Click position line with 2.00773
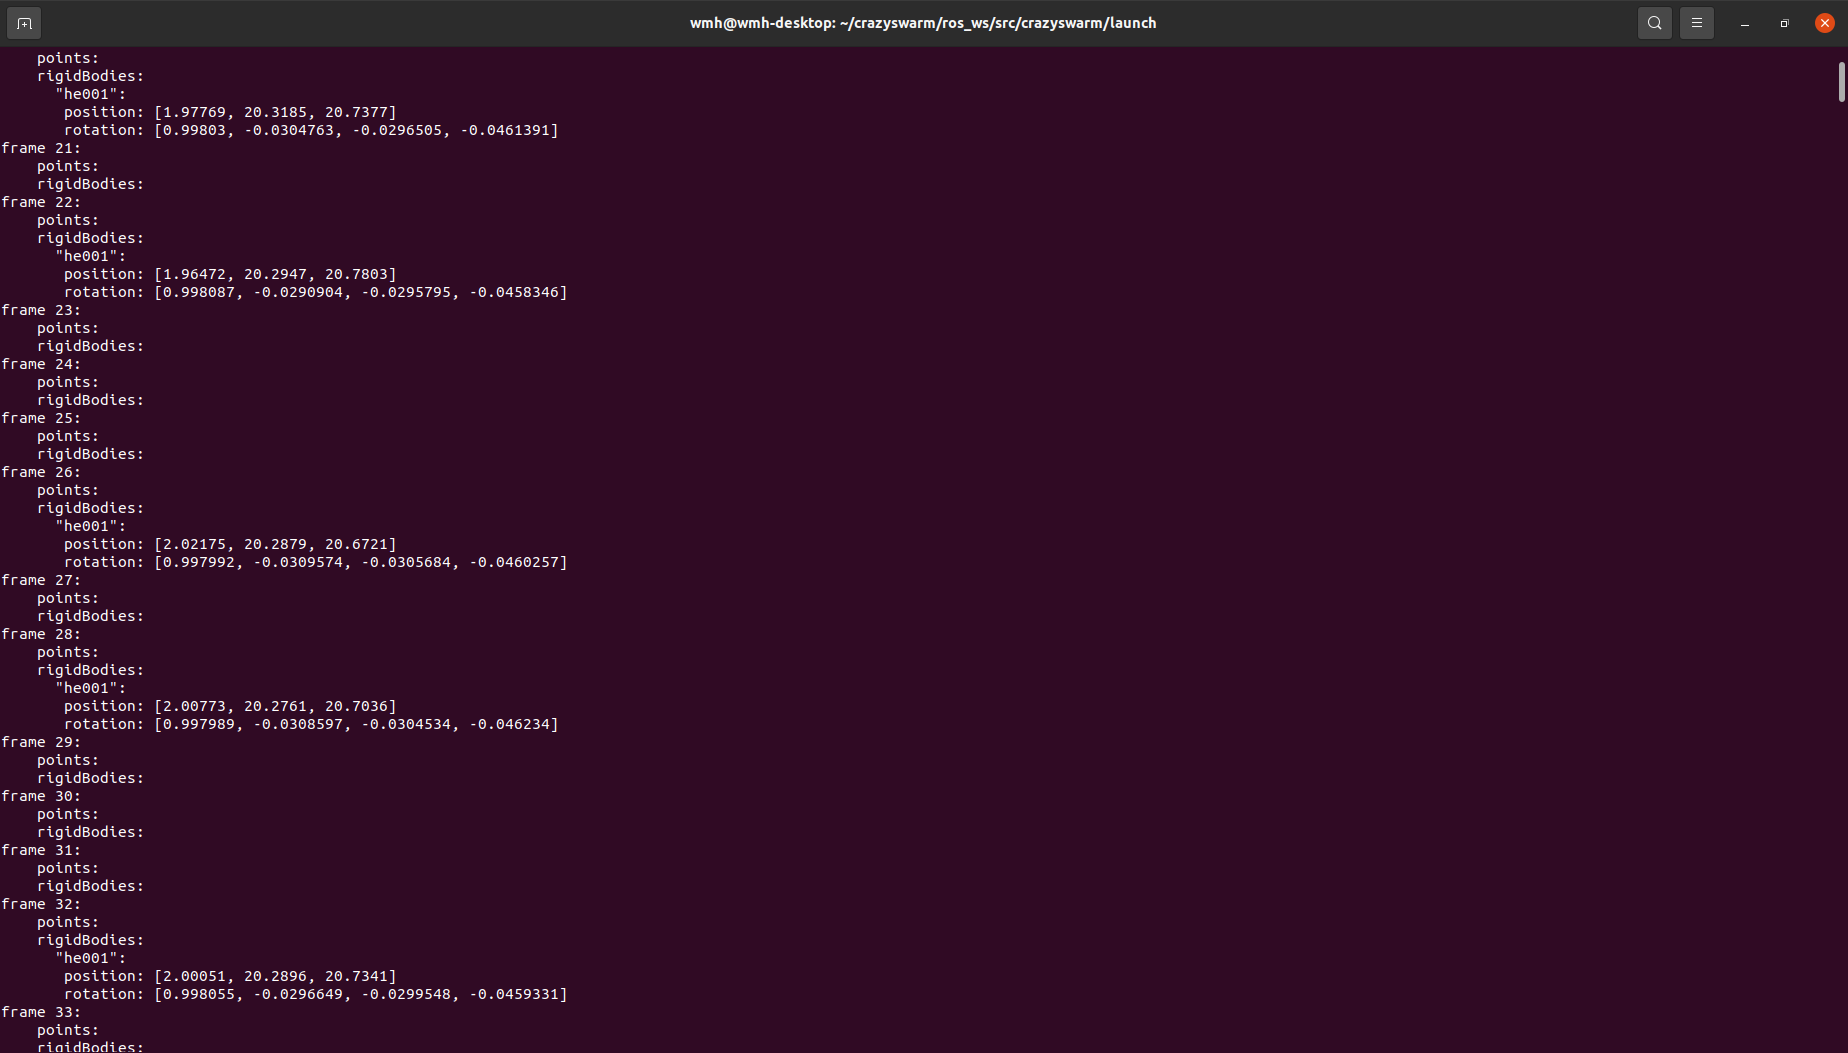Screen dimensions: 1848x1053 [230, 706]
